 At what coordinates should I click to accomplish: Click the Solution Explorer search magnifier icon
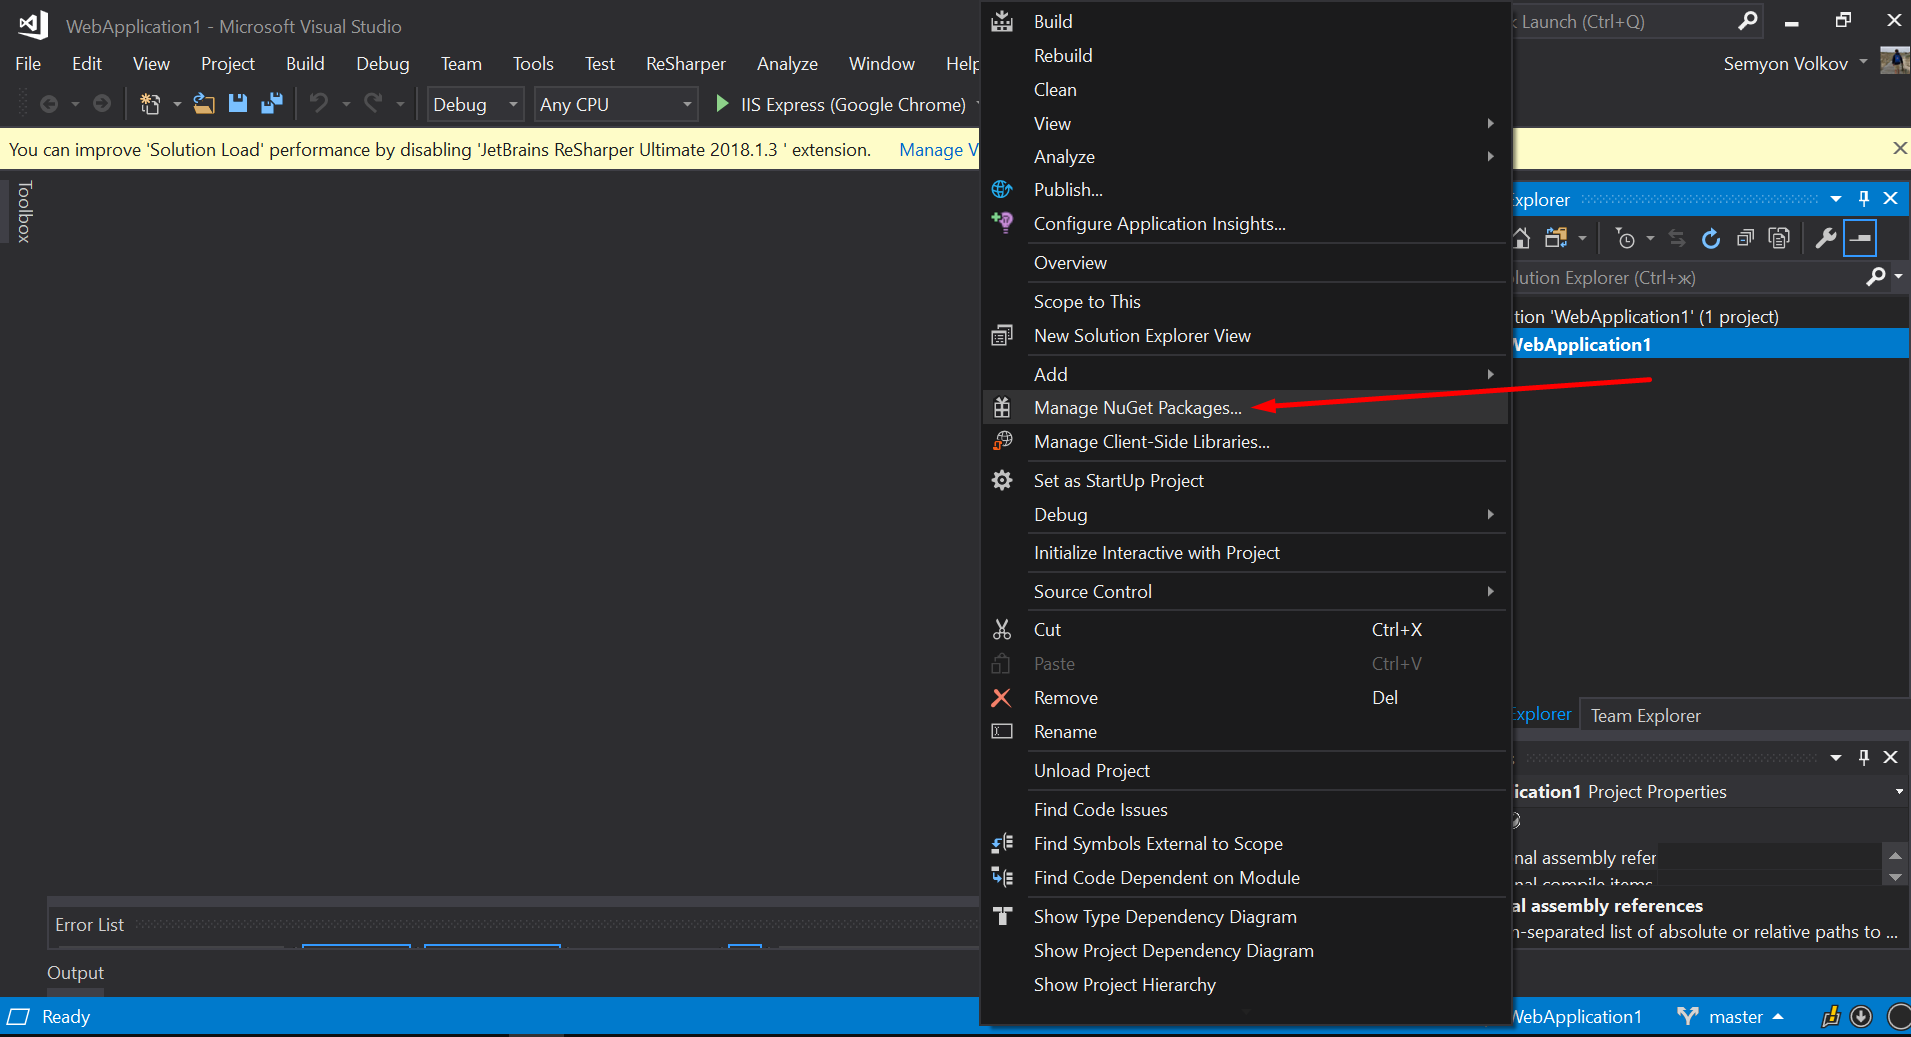coord(1875,277)
